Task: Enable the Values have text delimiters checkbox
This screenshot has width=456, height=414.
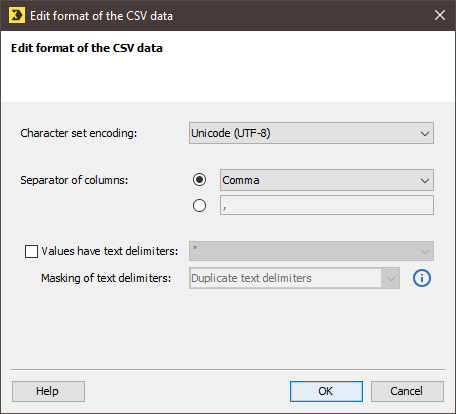Action: tap(31, 251)
